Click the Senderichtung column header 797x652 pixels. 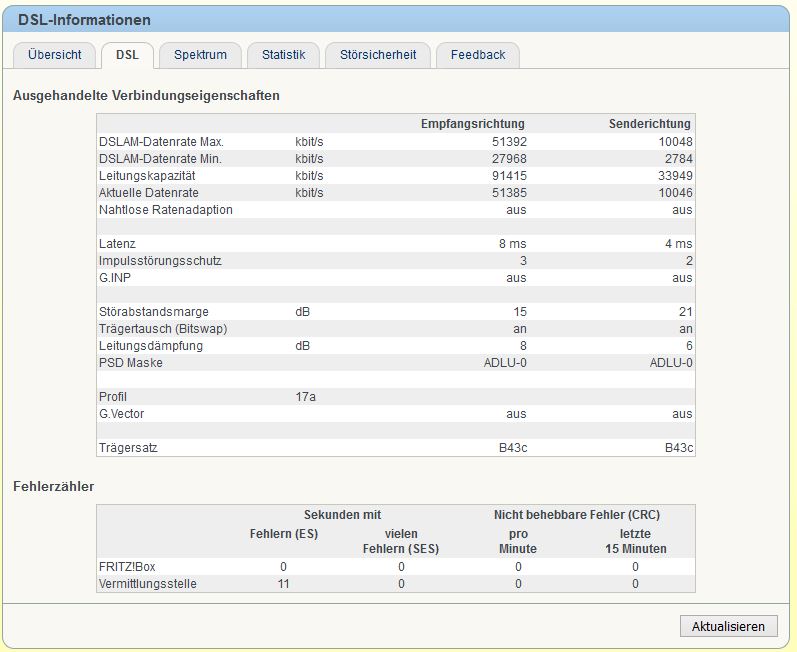click(650, 123)
